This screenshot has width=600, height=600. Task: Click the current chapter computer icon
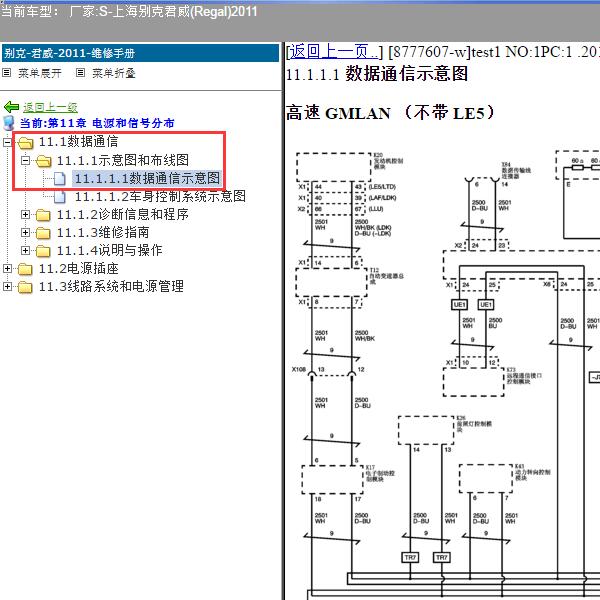[8, 123]
